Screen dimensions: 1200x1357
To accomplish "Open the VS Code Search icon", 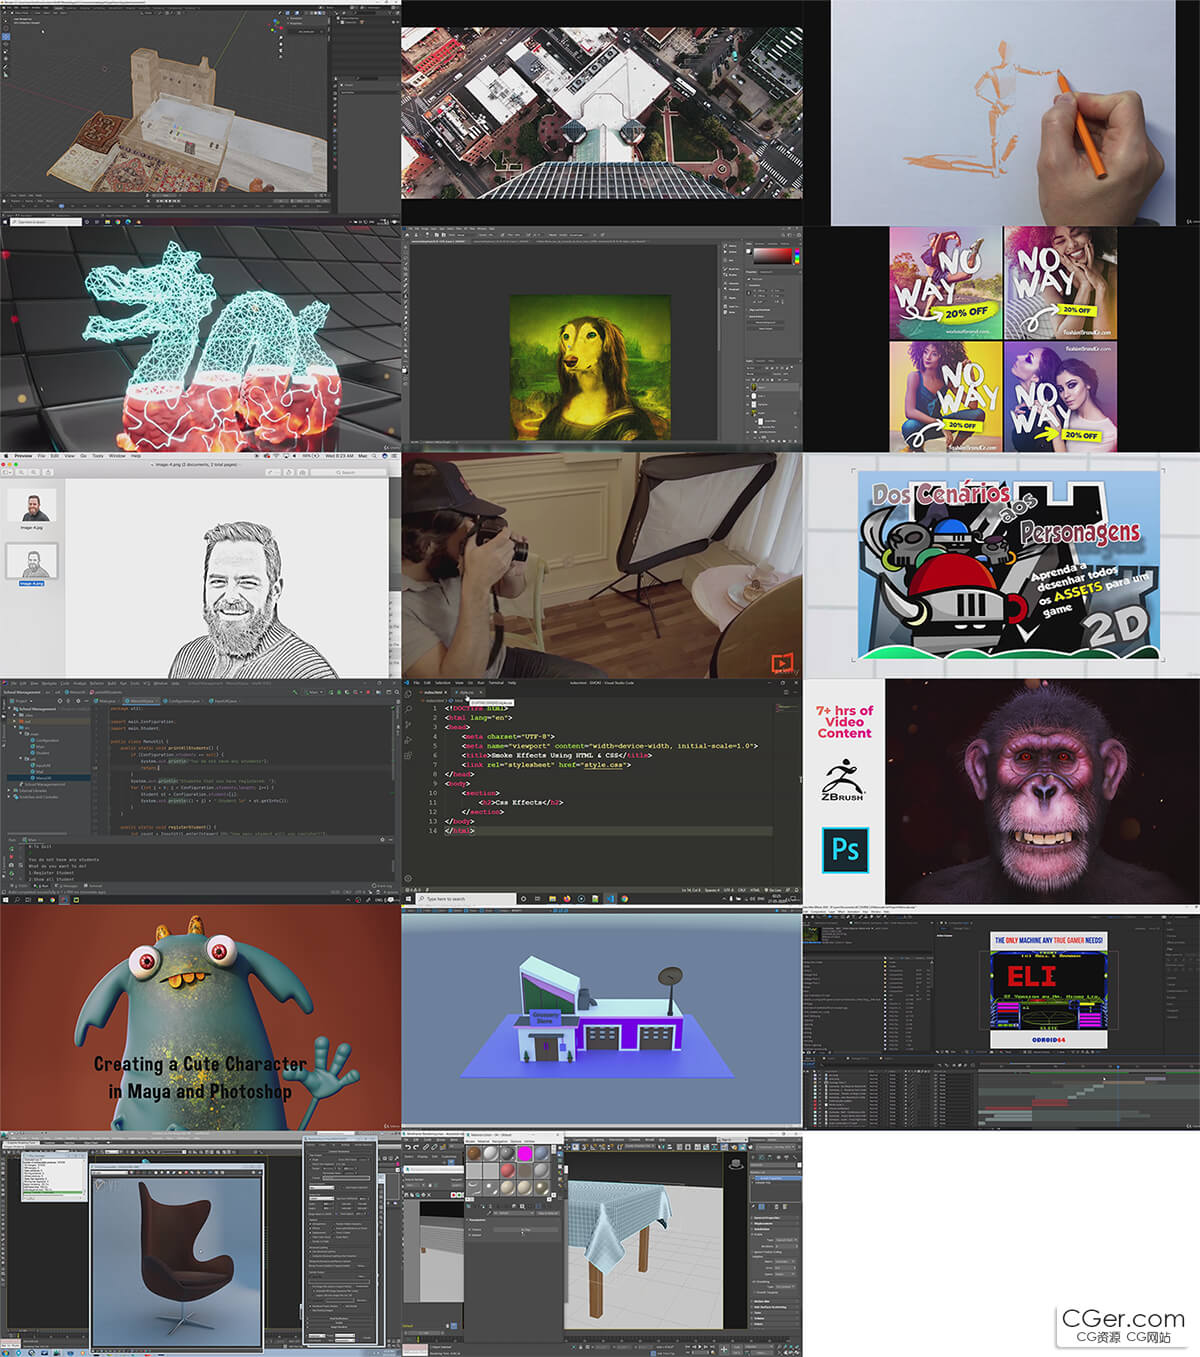I will [408, 709].
